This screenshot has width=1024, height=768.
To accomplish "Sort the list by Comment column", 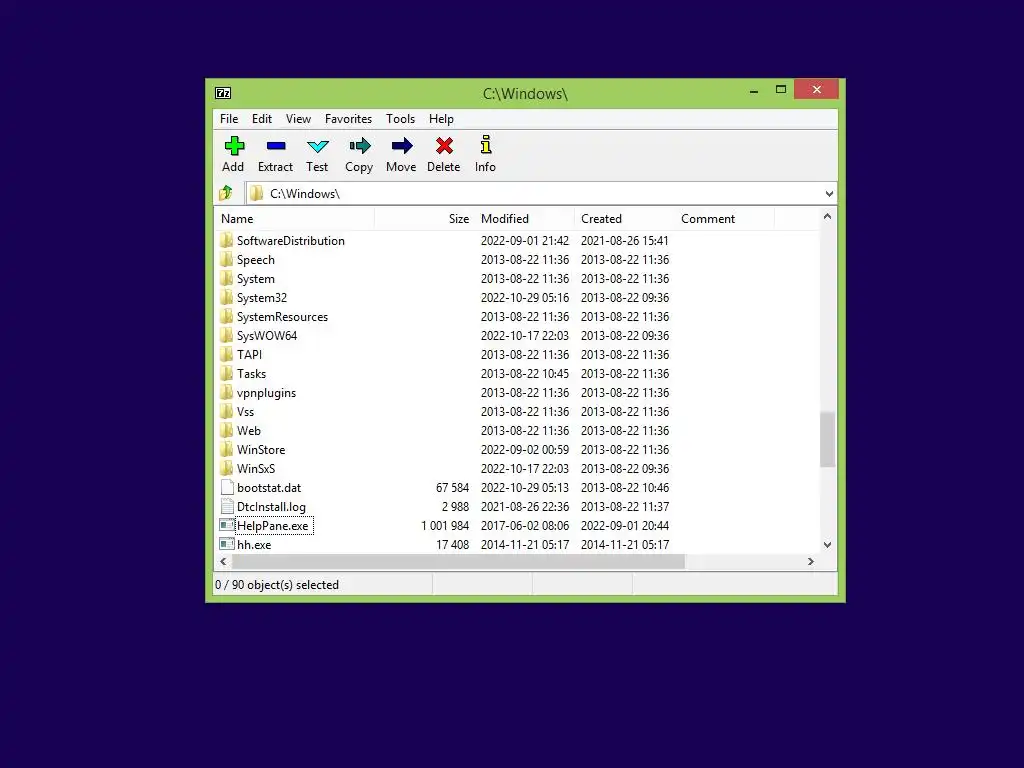I will [724, 219].
